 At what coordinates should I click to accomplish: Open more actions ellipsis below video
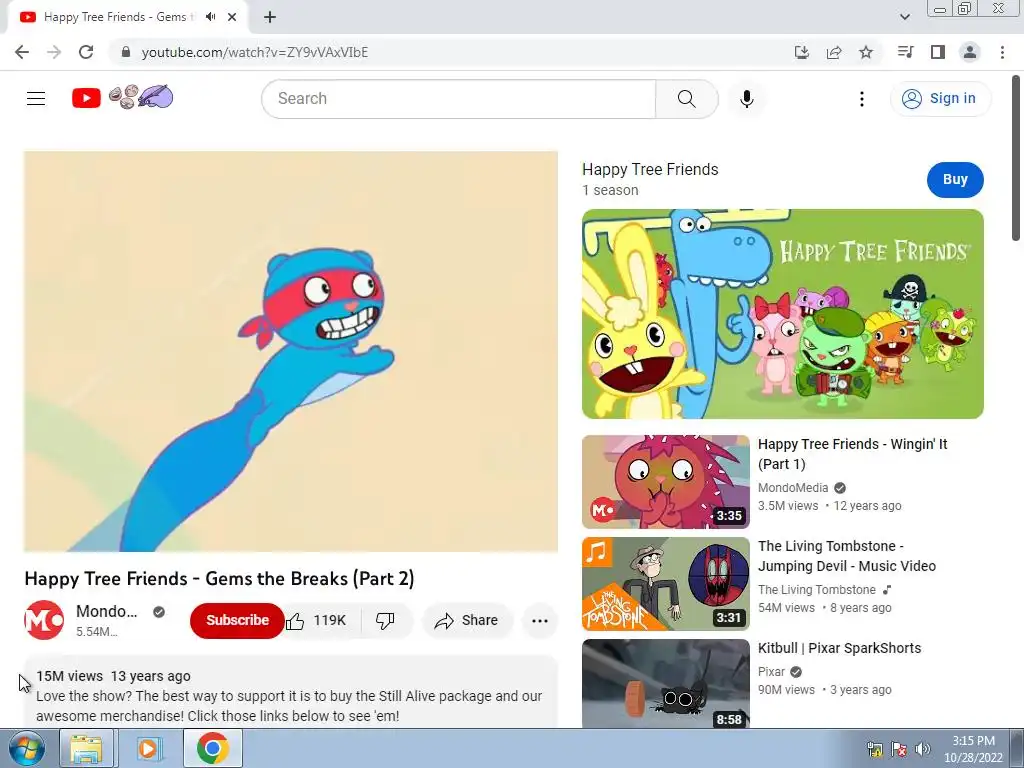tap(539, 620)
